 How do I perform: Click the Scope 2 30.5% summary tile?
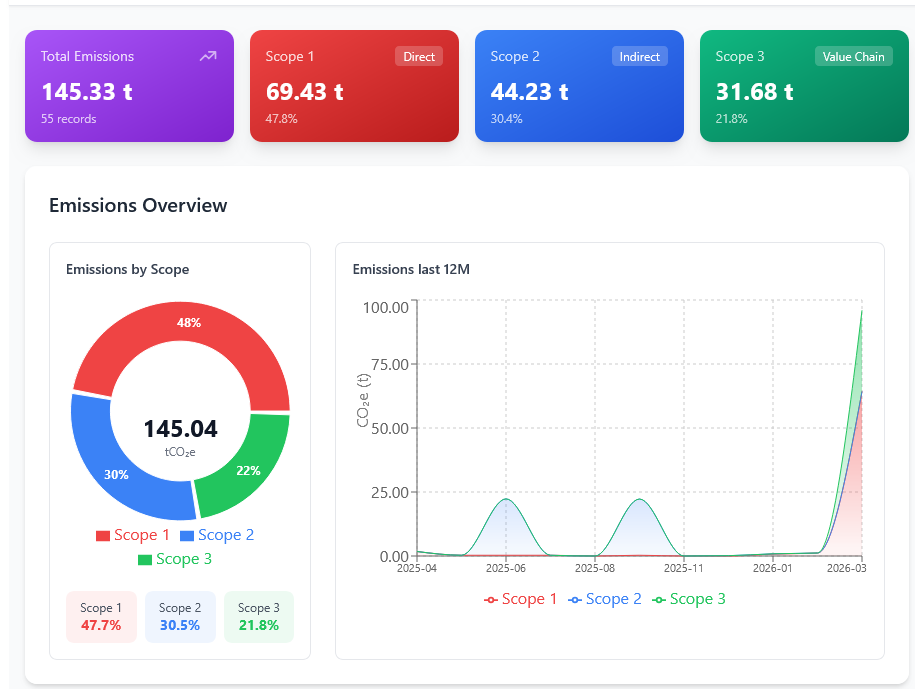180,617
